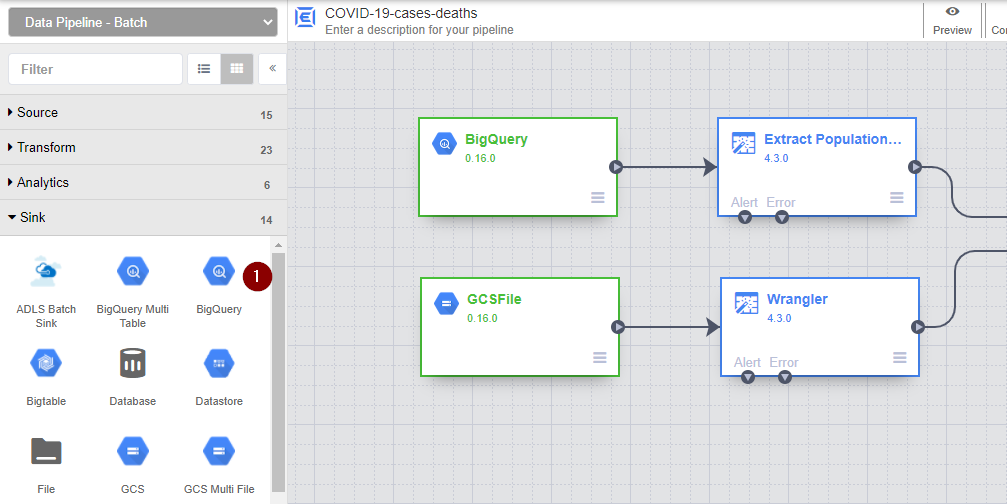Select the GCSFile source node
The width and height of the screenshot is (1007, 504).
point(520,327)
